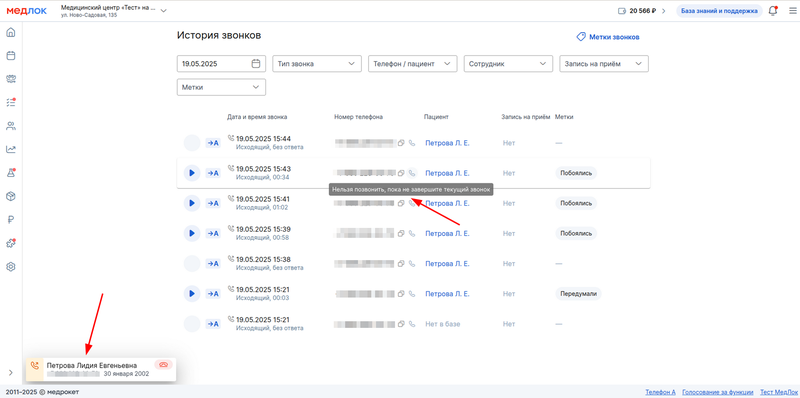Image resolution: width=800 pixels, height=398 pixels.
Task: Open the calendar icon in sidebar
Action: pos(11,56)
